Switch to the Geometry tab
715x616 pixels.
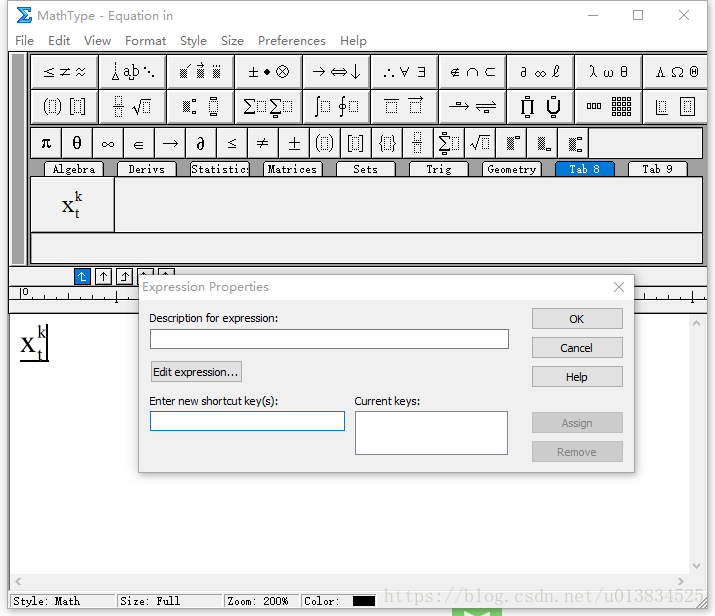pos(512,169)
